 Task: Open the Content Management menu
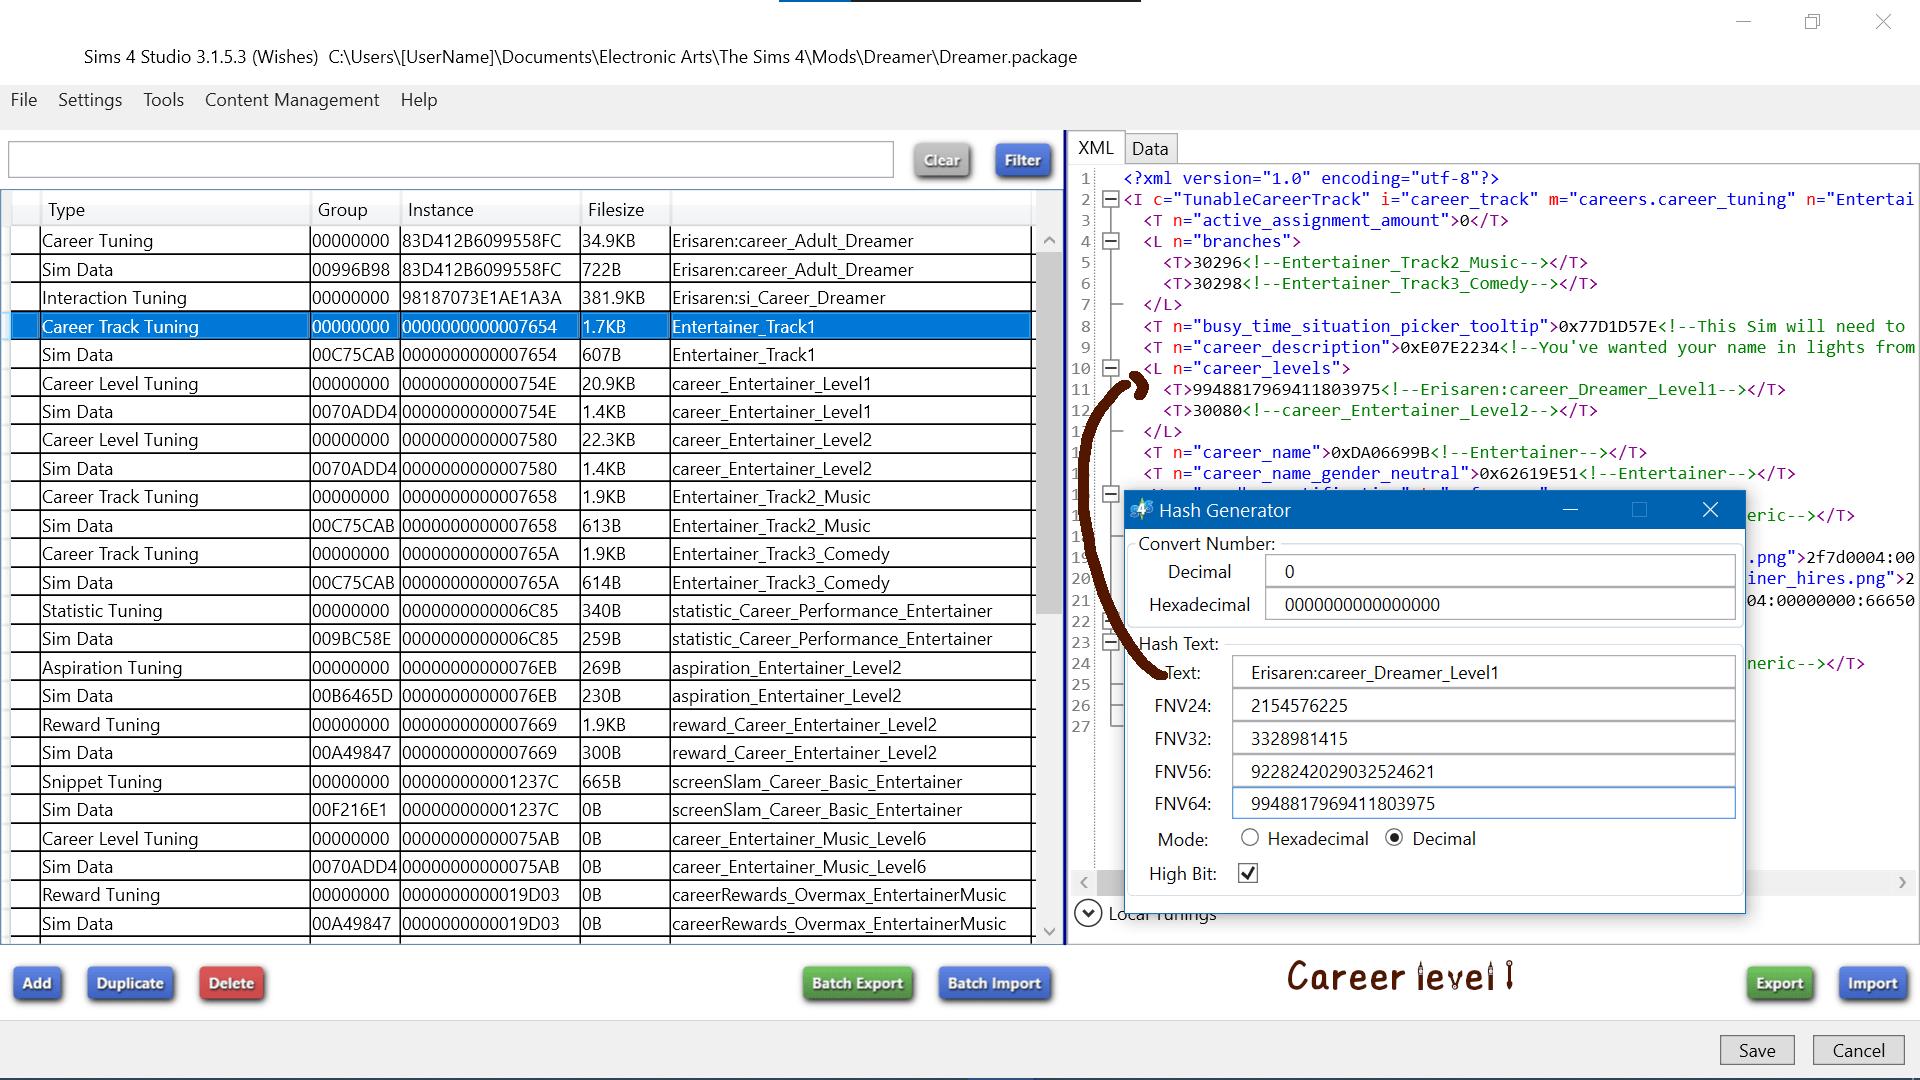292,100
